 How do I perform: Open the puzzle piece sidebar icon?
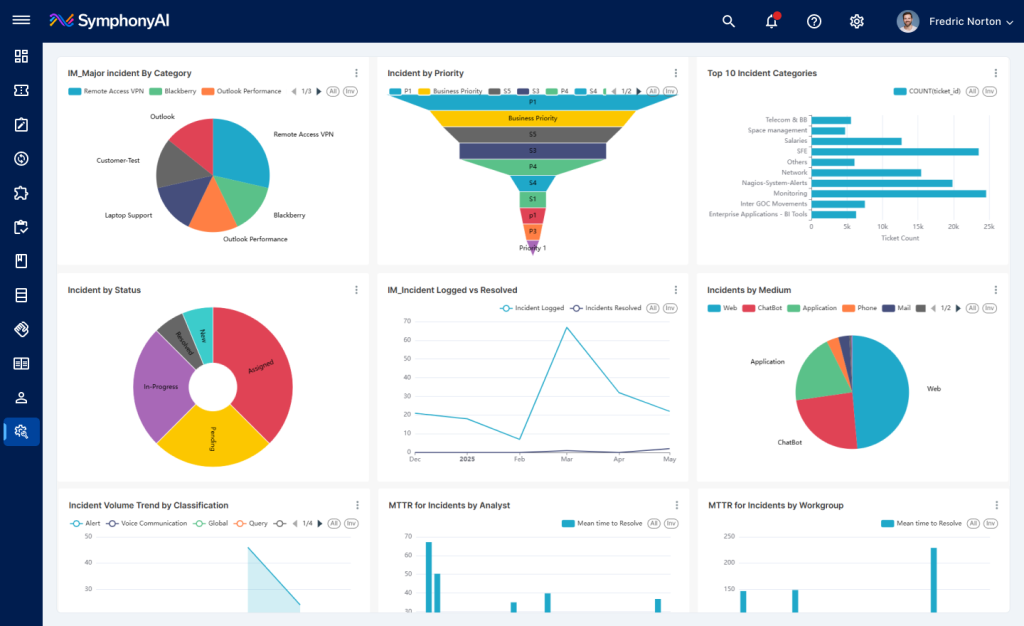21,193
